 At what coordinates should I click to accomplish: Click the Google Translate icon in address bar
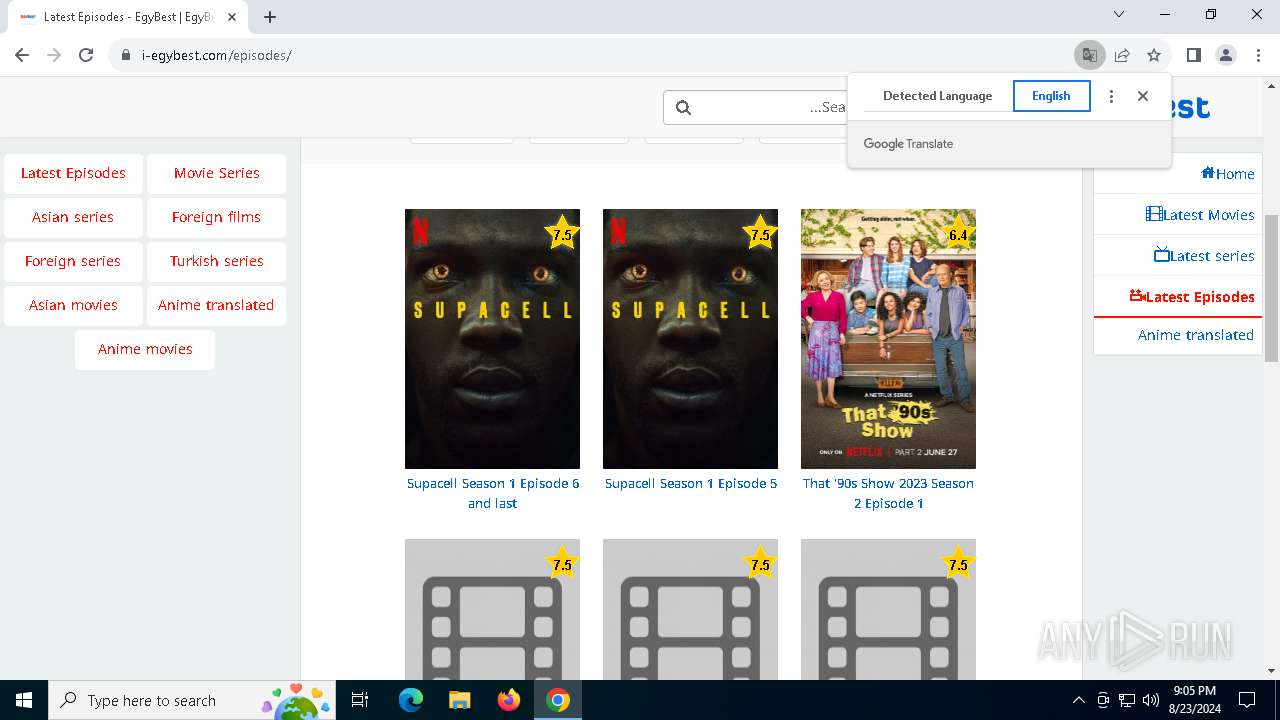[1089, 55]
